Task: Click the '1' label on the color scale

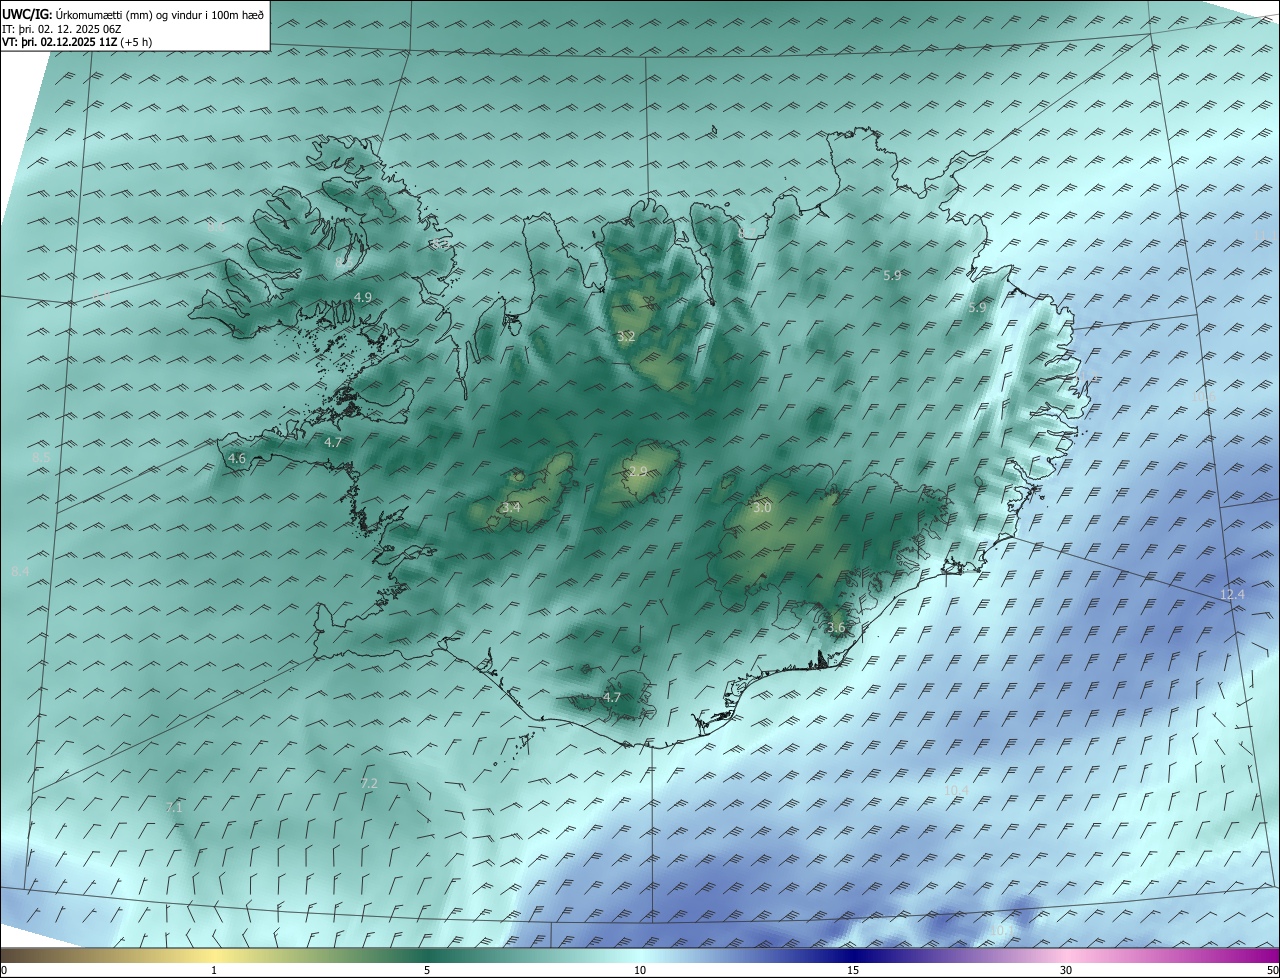Action: tap(214, 971)
